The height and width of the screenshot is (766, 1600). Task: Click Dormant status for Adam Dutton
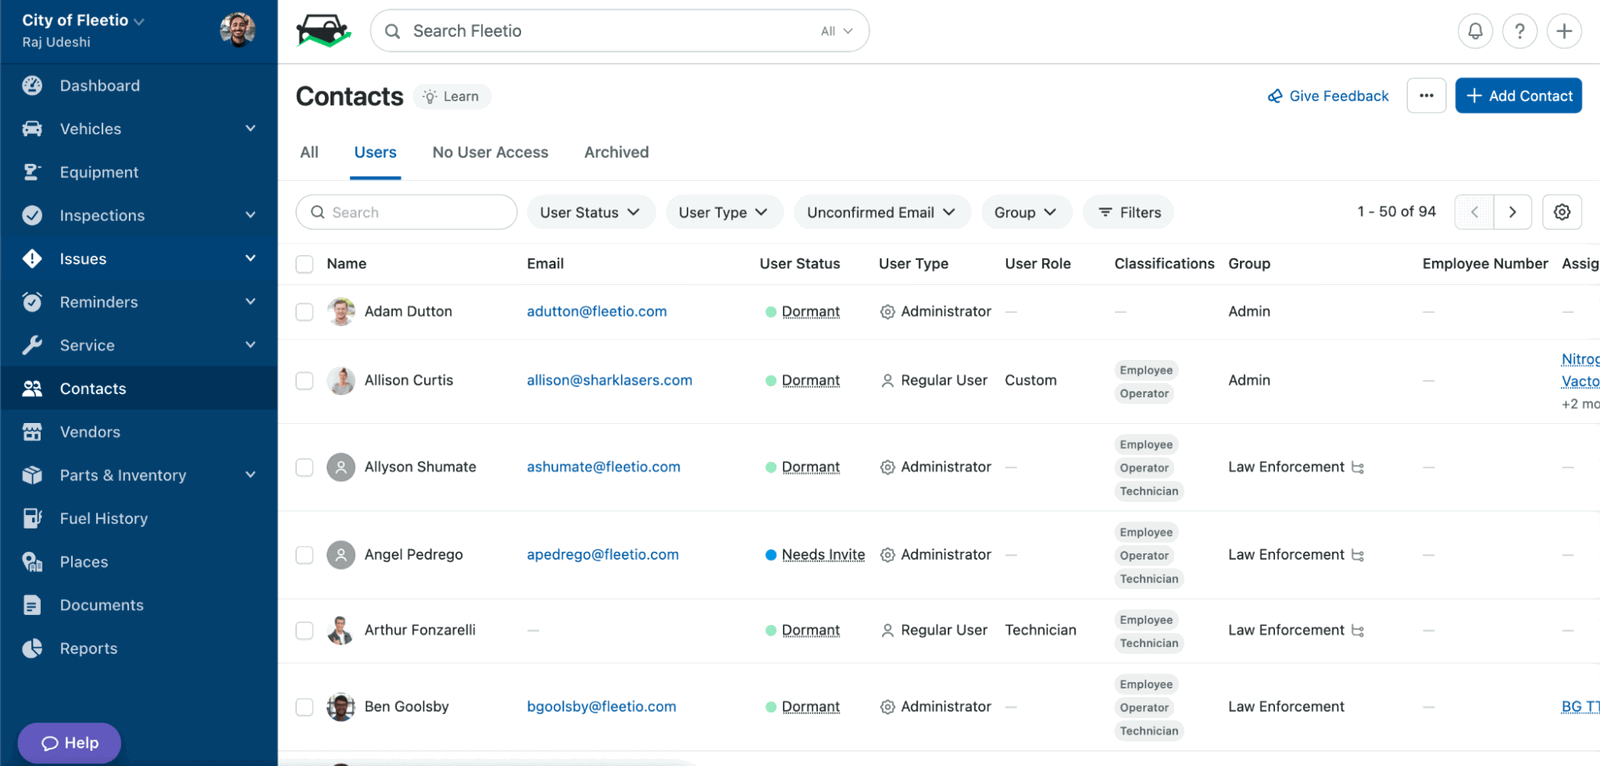click(810, 312)
